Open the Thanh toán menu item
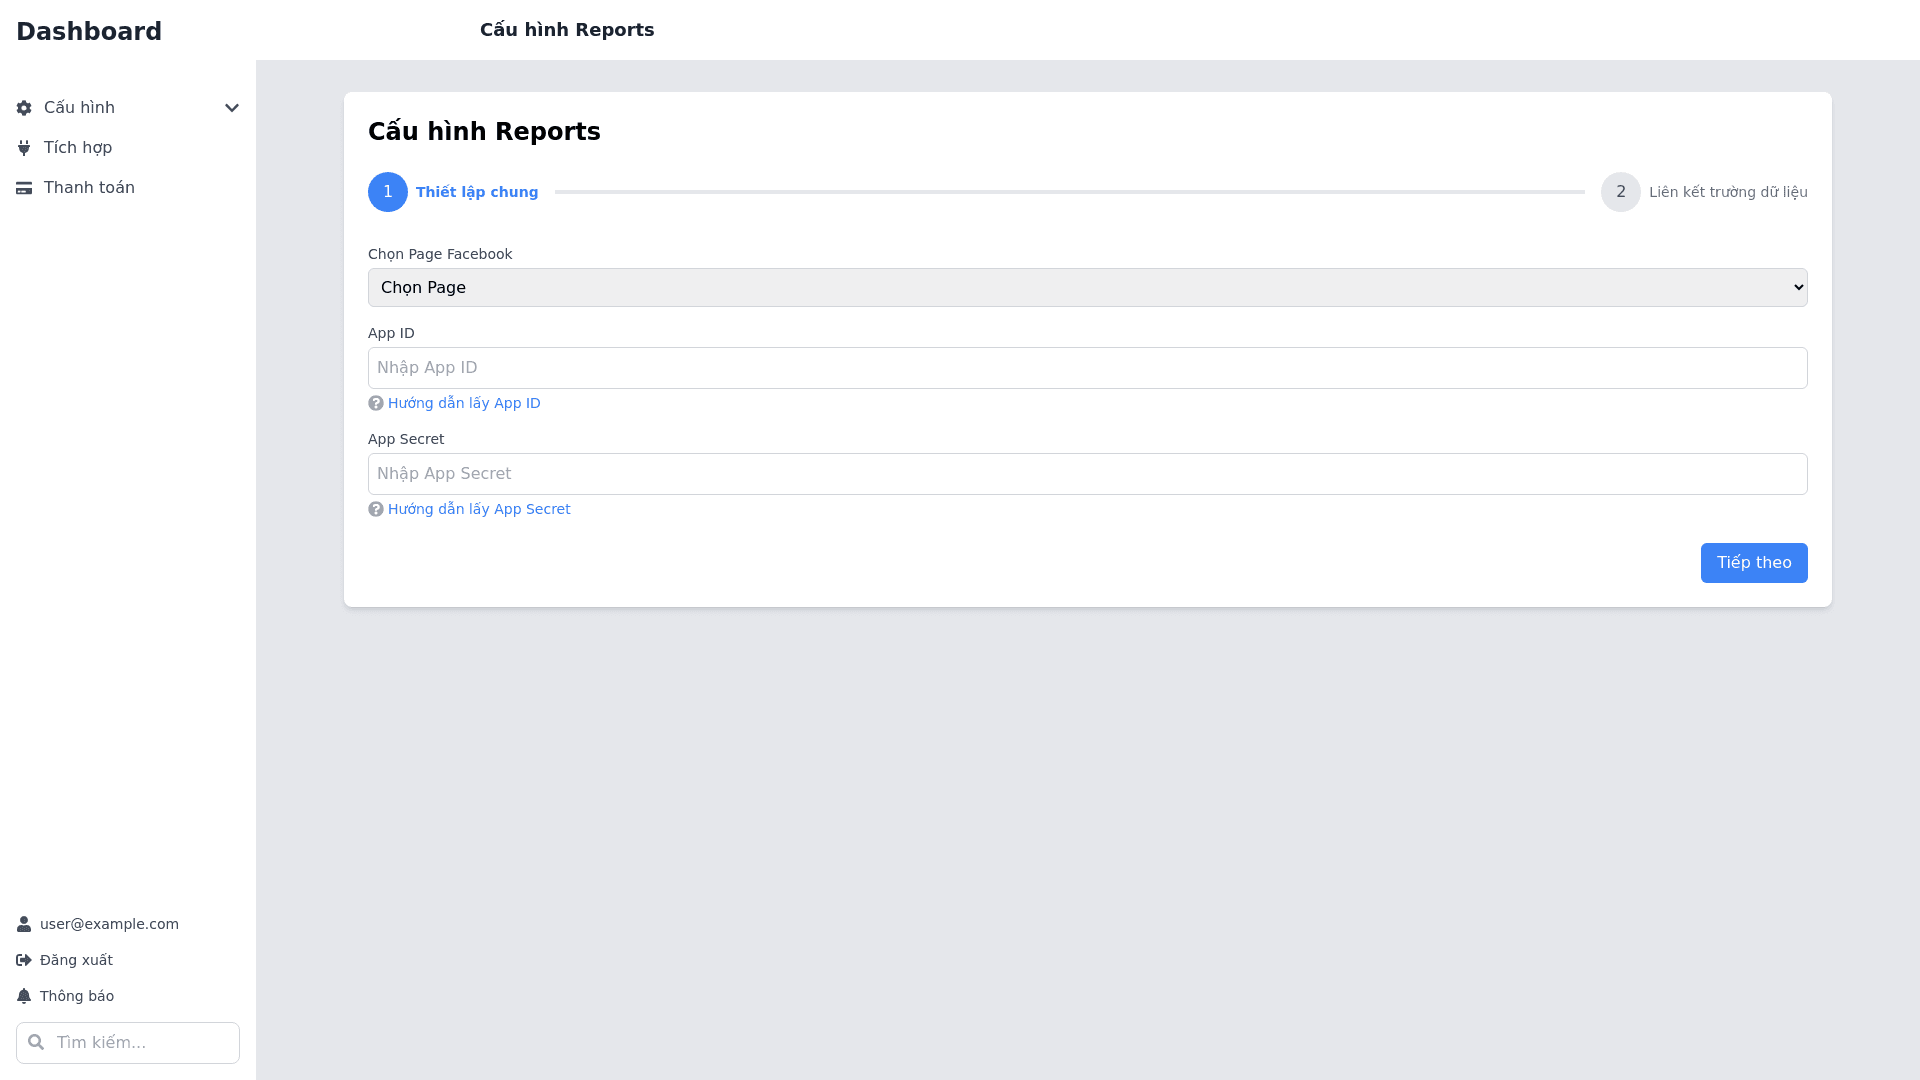 coord(89,188)
